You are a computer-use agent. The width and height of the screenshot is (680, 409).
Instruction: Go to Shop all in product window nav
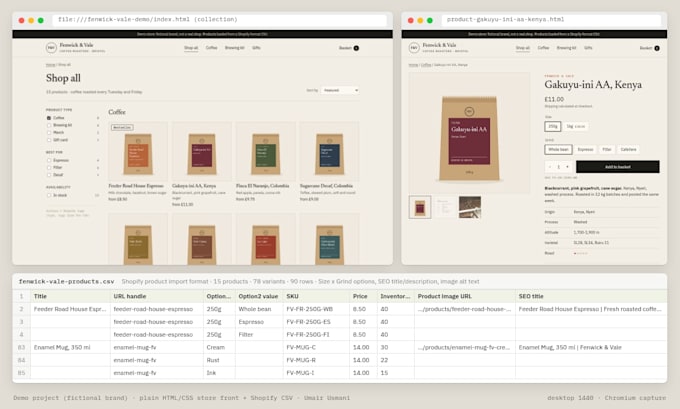pyautogui.click(x=523, y=48)
